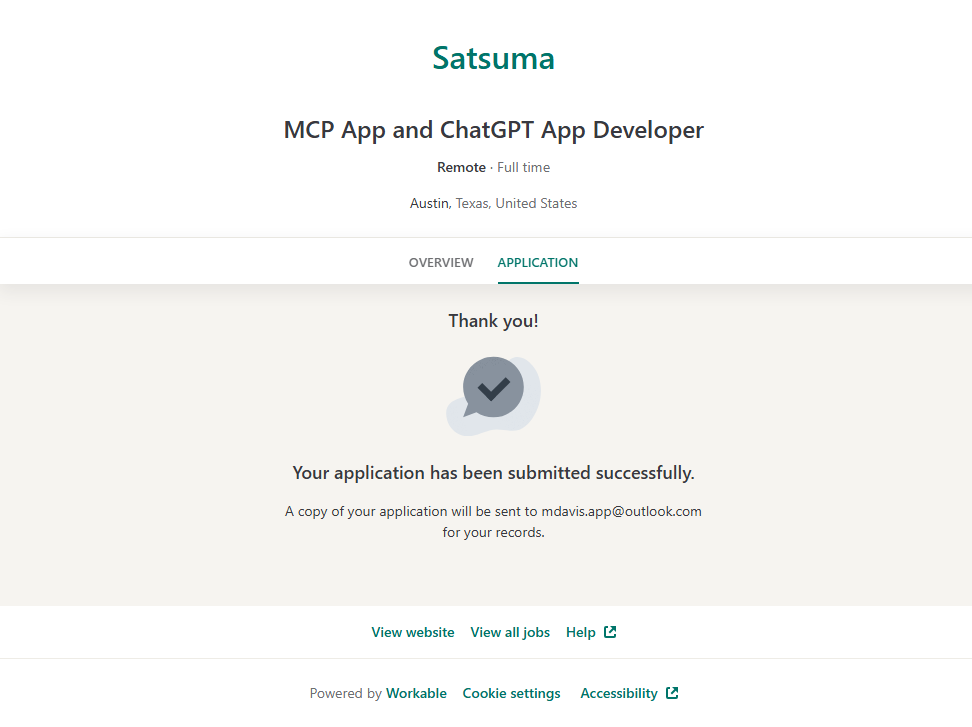Click the application submitted successfully message

point(493,473)
